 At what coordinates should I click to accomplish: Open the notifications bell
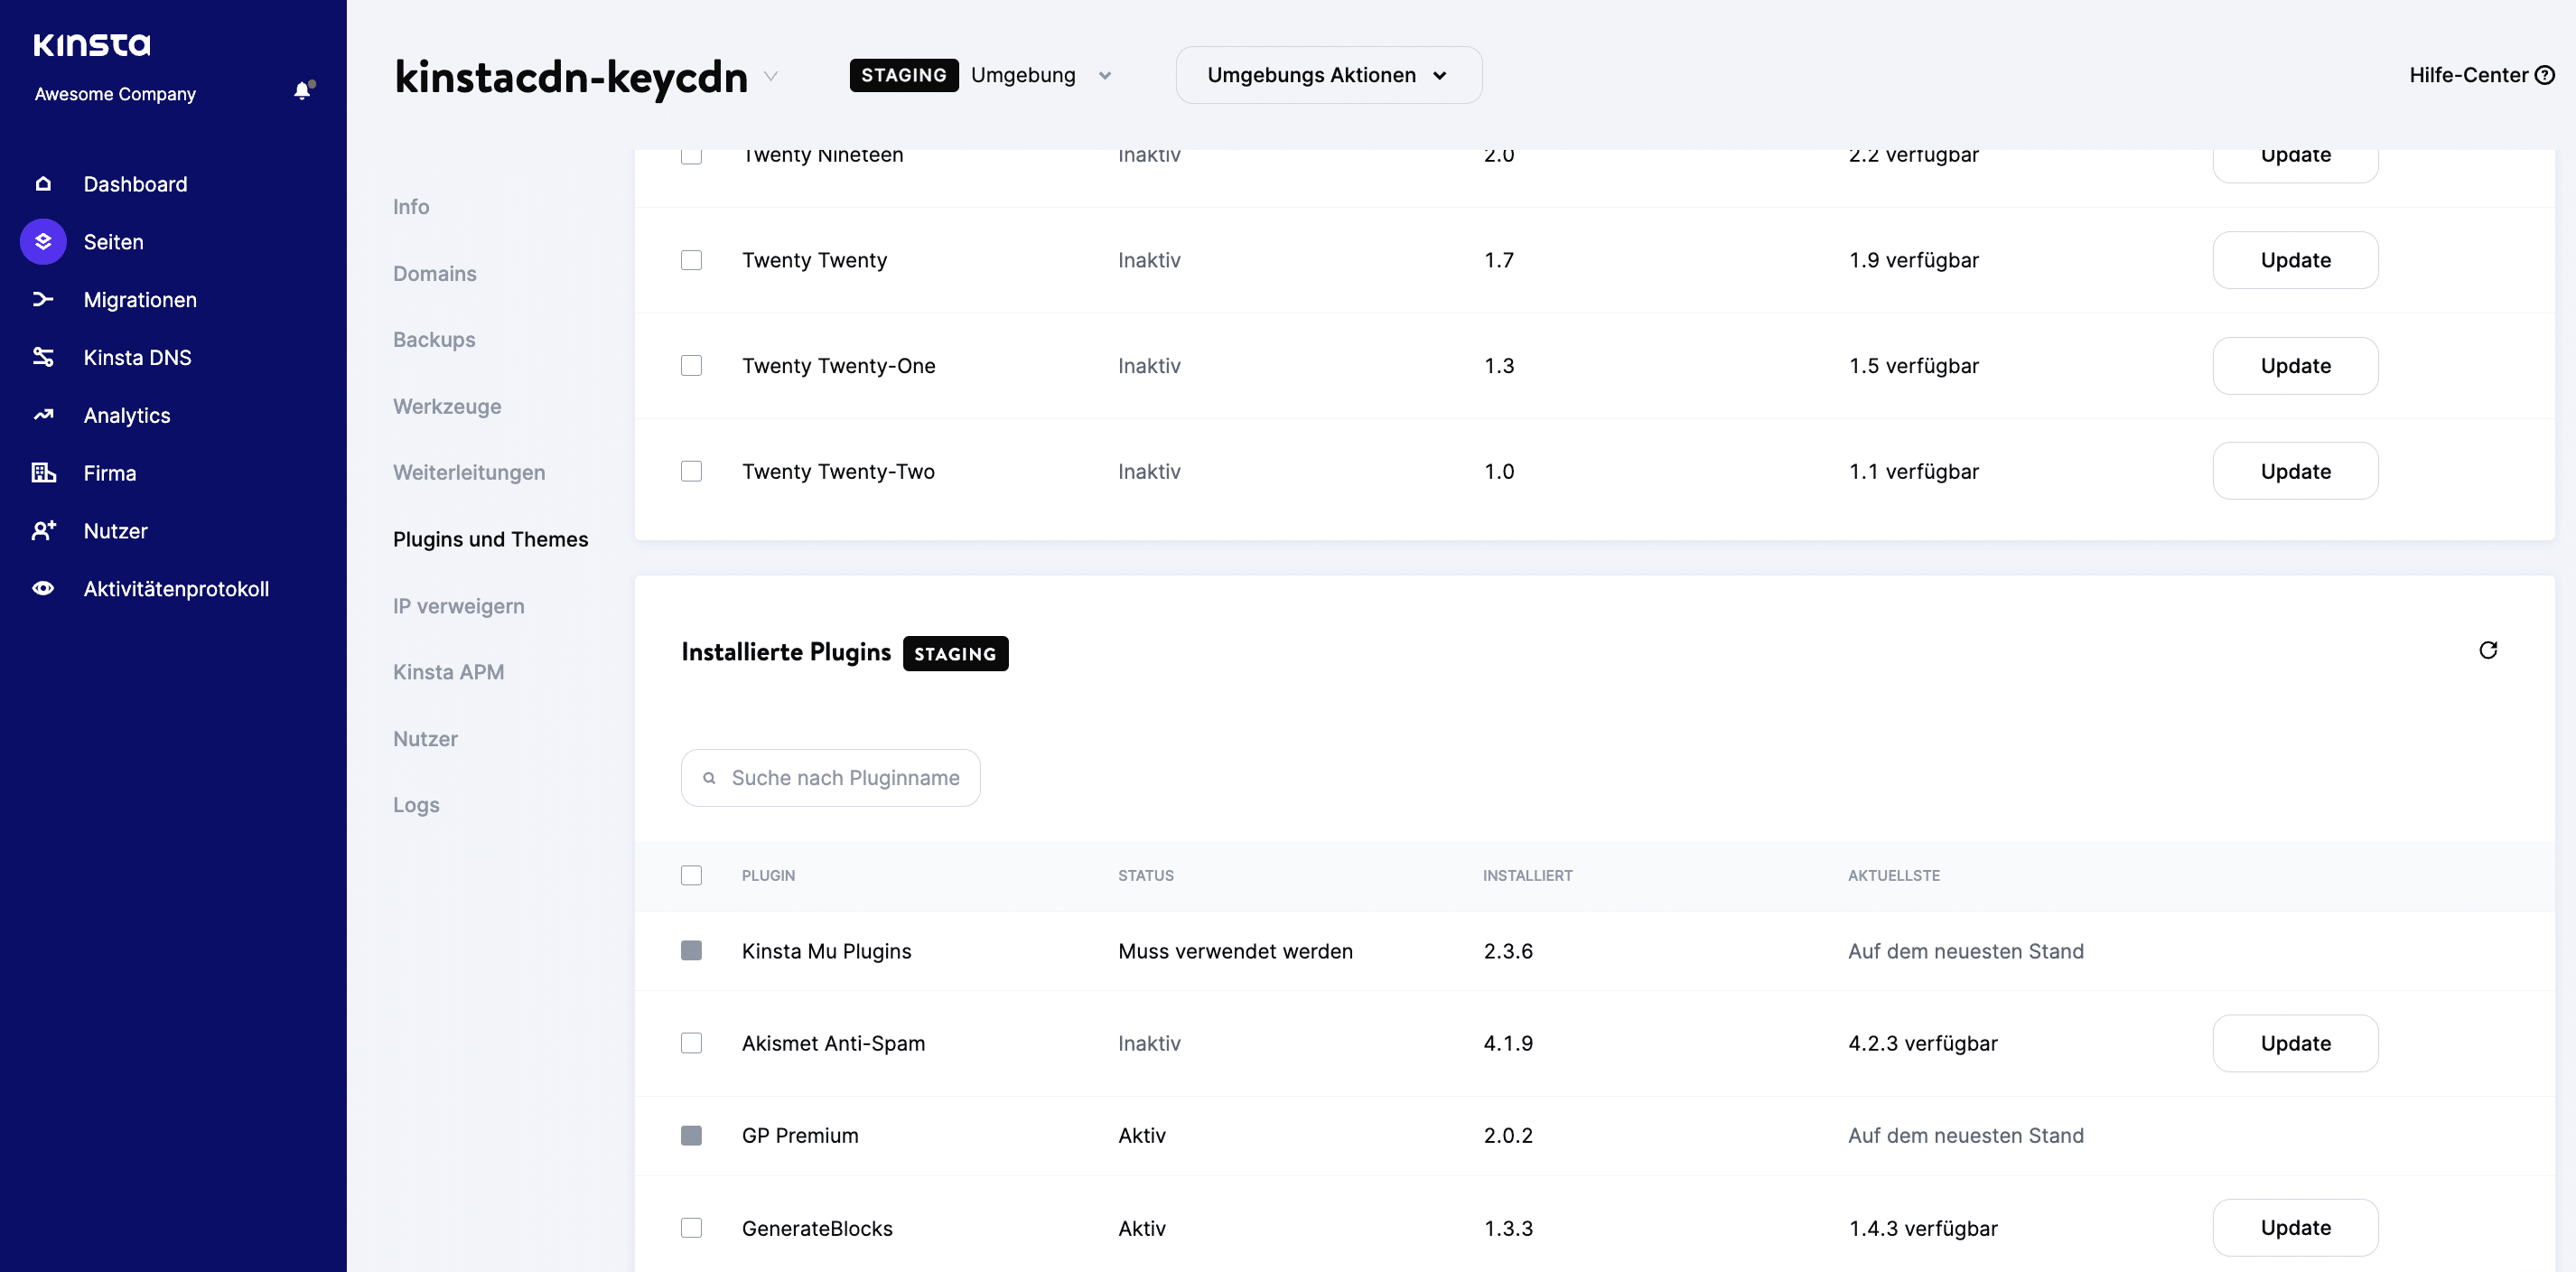303,91
